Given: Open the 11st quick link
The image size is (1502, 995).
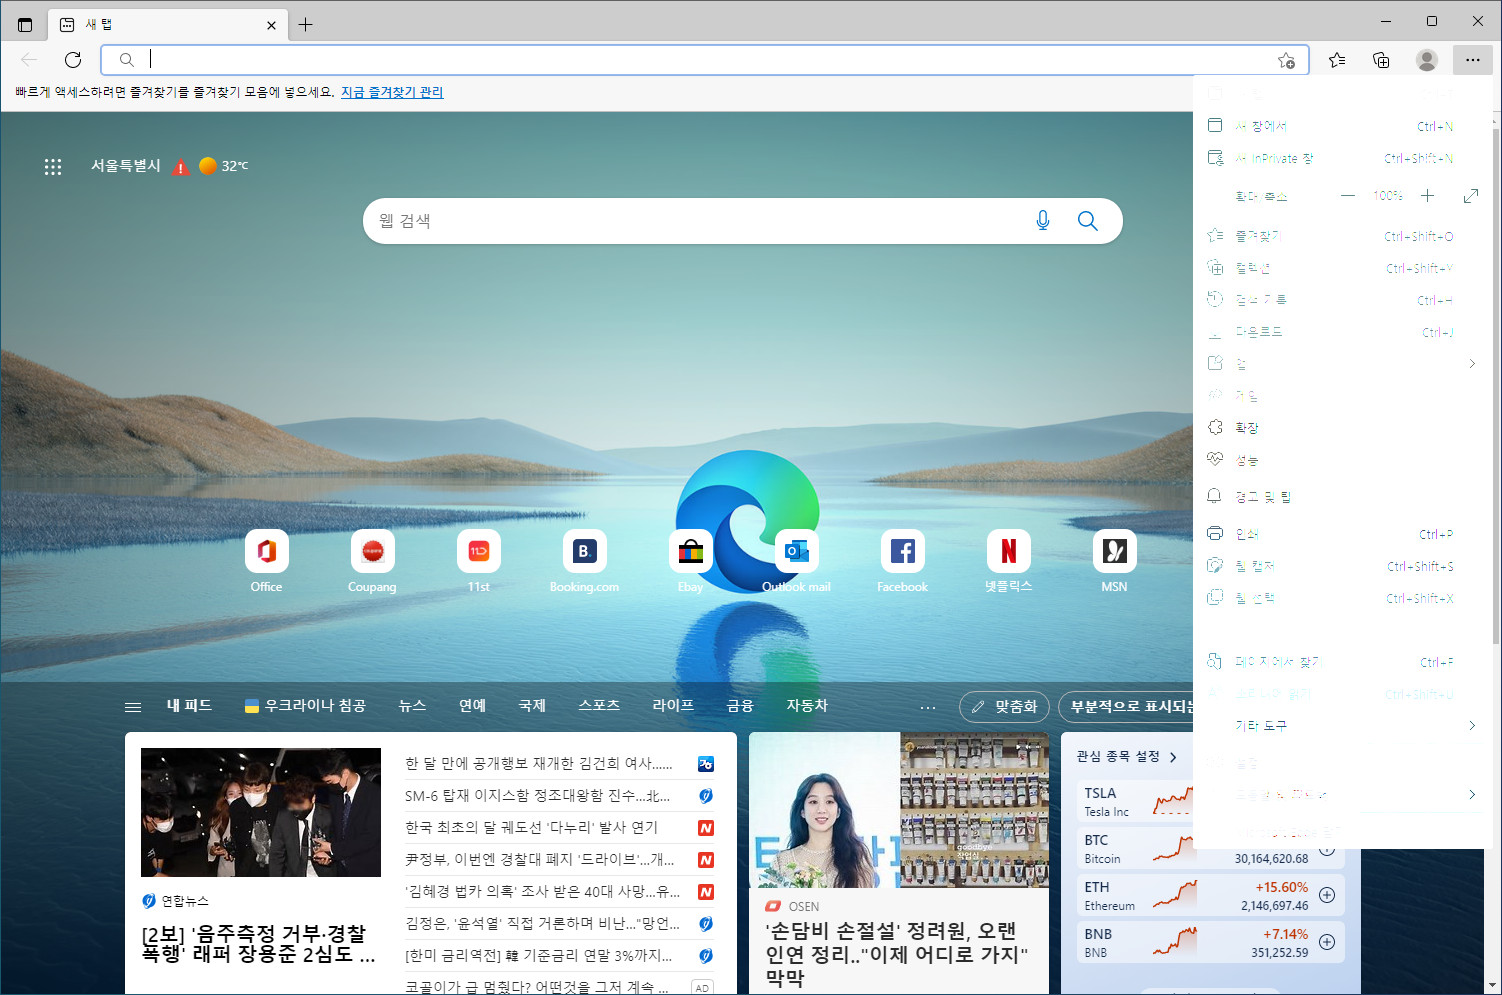Looking at the screenshot, I should 478,562.
